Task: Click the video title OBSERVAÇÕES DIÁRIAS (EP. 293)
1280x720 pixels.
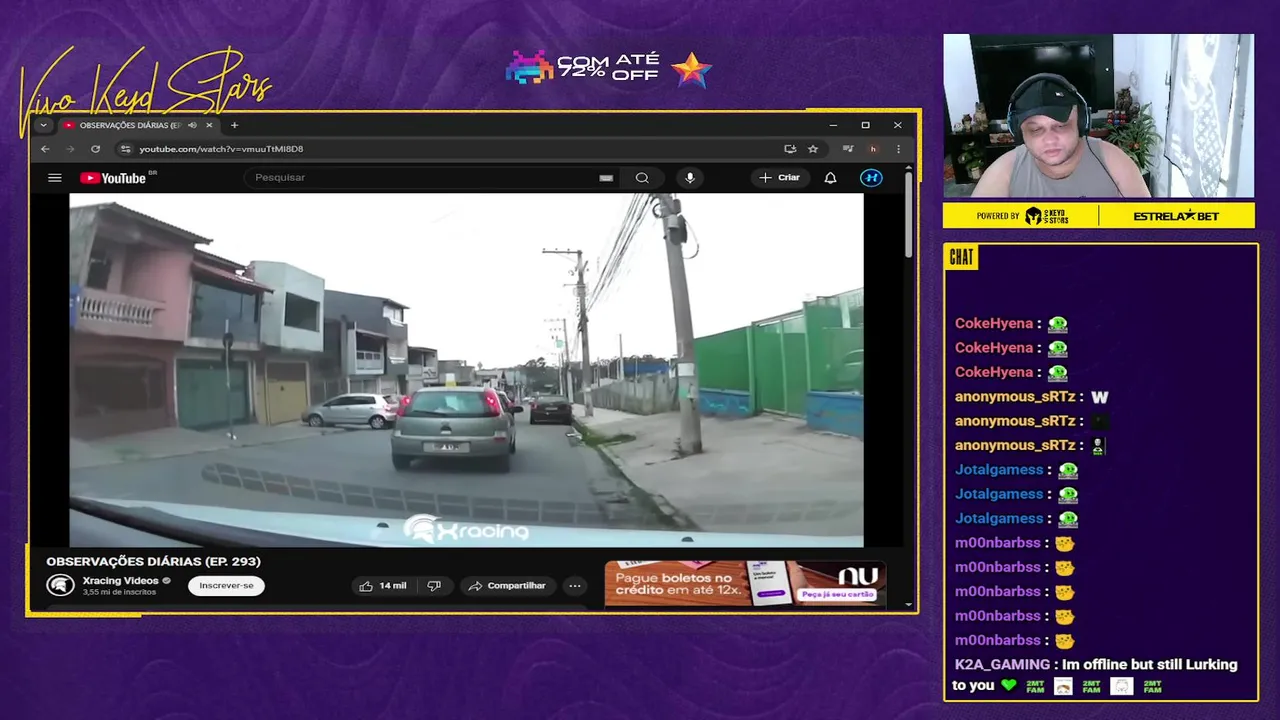Action: pos(153,562)
